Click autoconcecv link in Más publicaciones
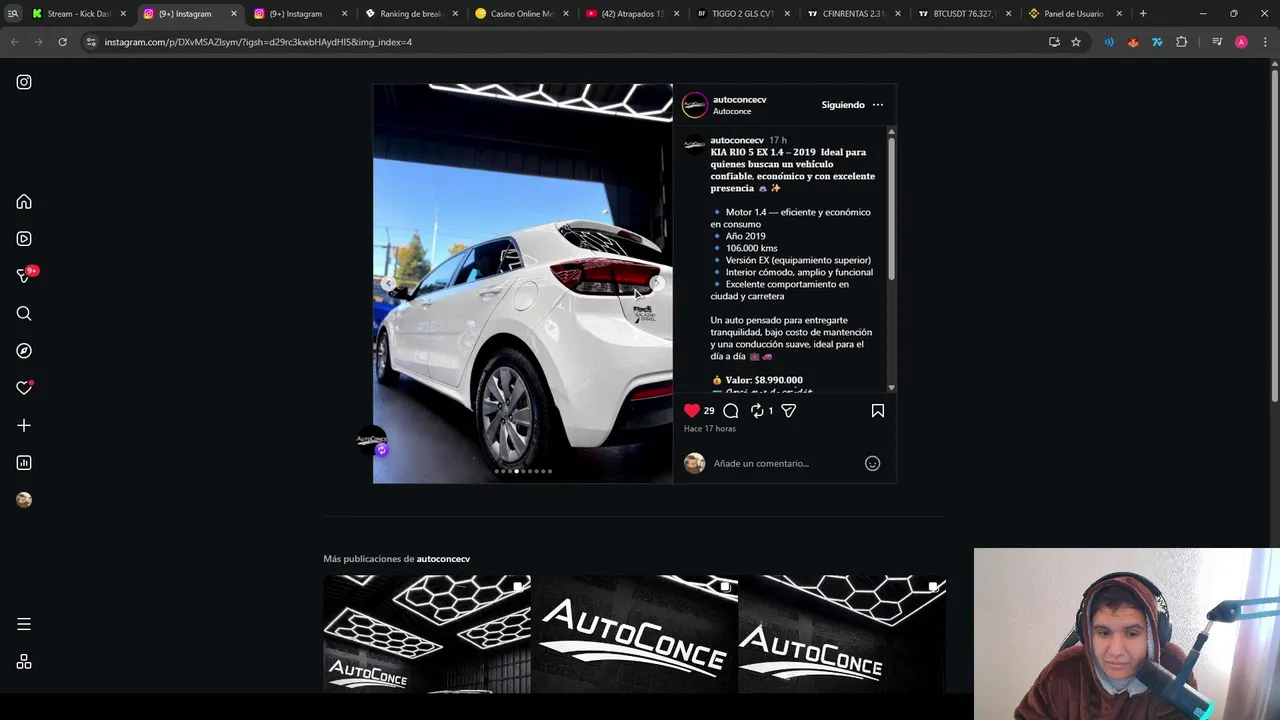The image size is (1280, 720). click(x=443, y=559)
